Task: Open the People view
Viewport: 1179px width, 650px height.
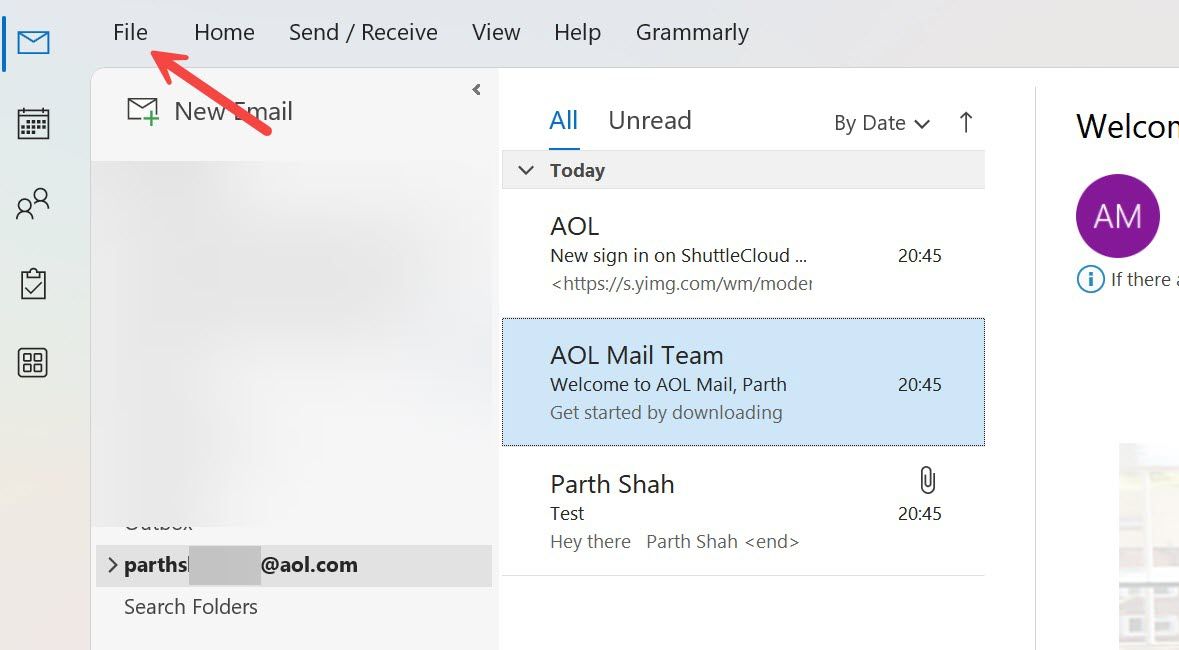Action: [31, 203]
